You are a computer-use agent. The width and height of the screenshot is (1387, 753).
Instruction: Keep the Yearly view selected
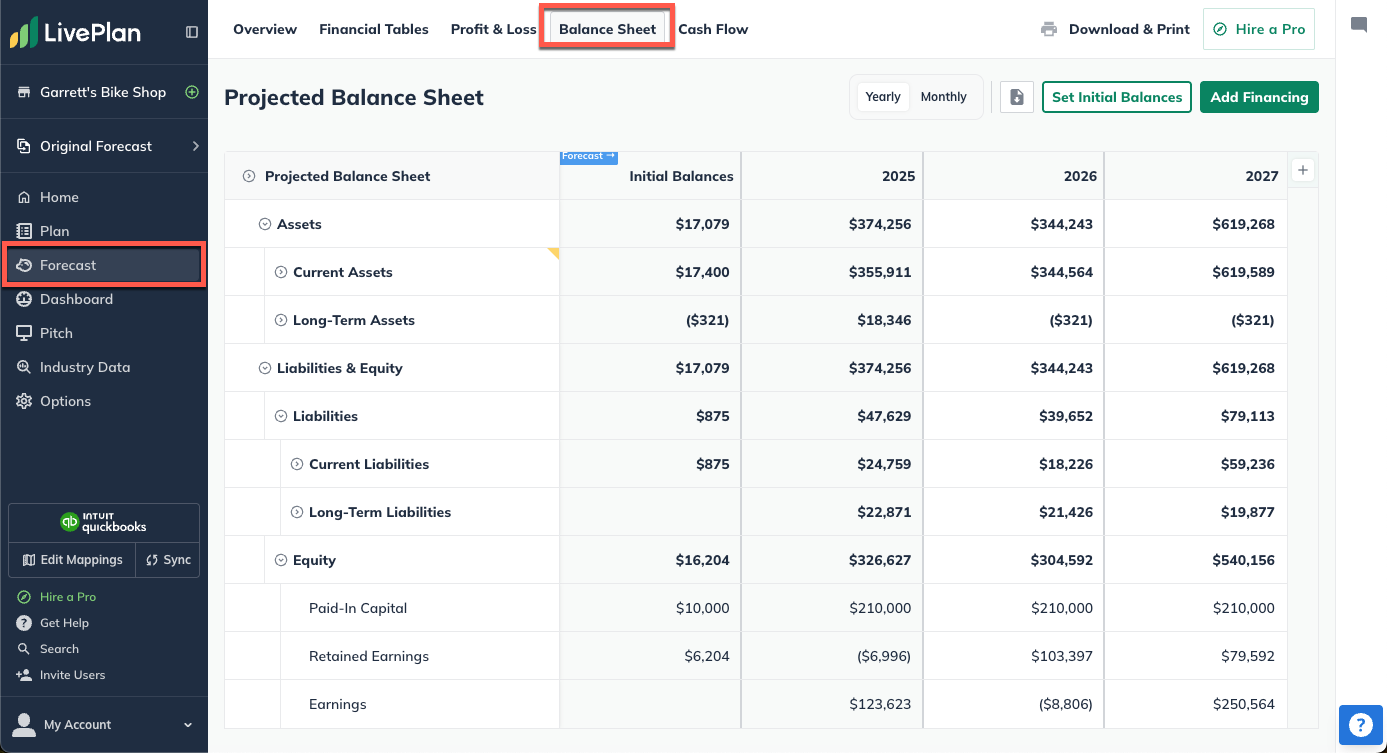883,96
